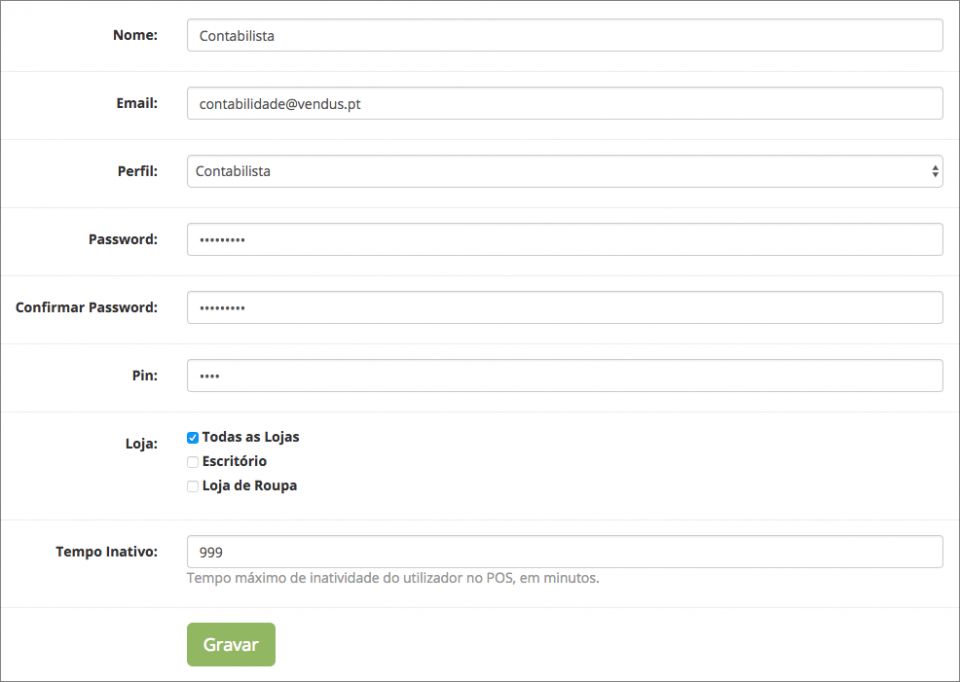Click inside the Pin input field

click(x=564, y=376)
